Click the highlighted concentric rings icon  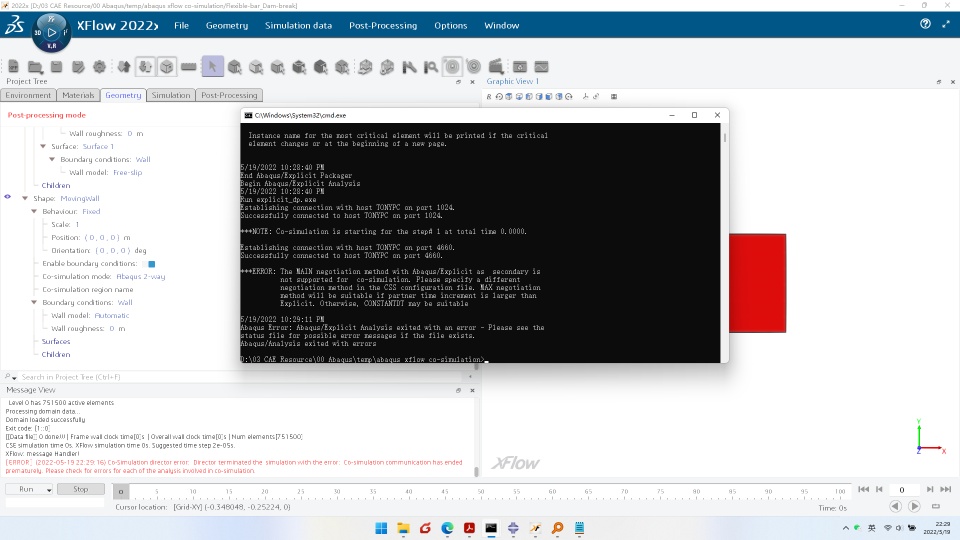[452, 66]
